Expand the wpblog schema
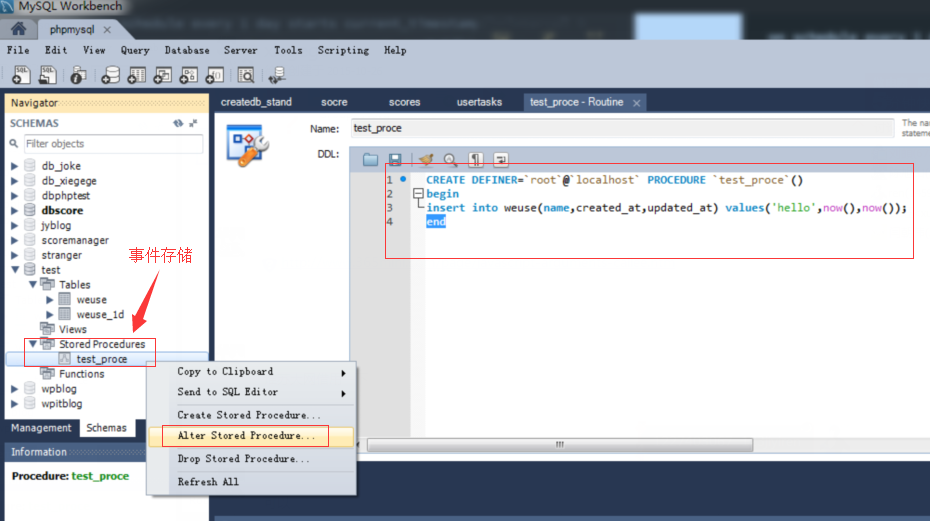The height and width of the screenshot is (521, 930). coord(15,389)
